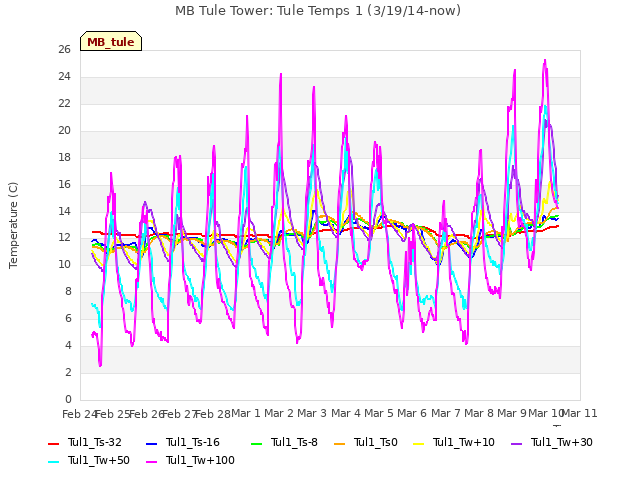Screen dimensions: 640x480
Task: Click the 20 y-axis tick label
Action: point(64,131)
